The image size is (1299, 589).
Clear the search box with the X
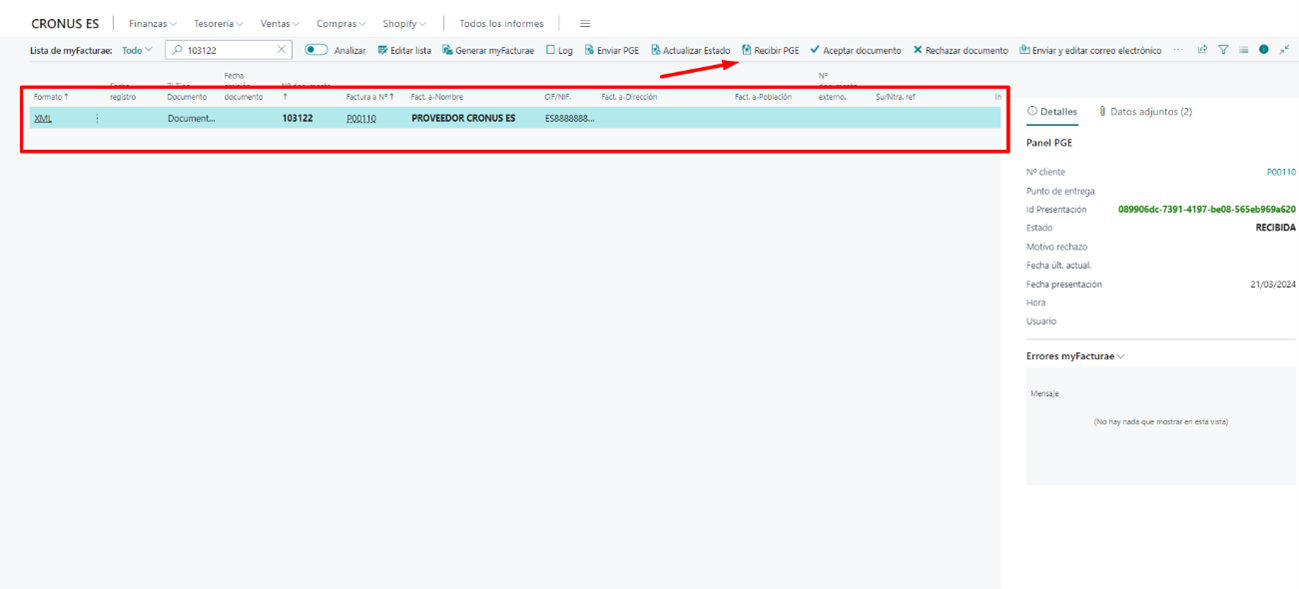(x=281, y=50)
